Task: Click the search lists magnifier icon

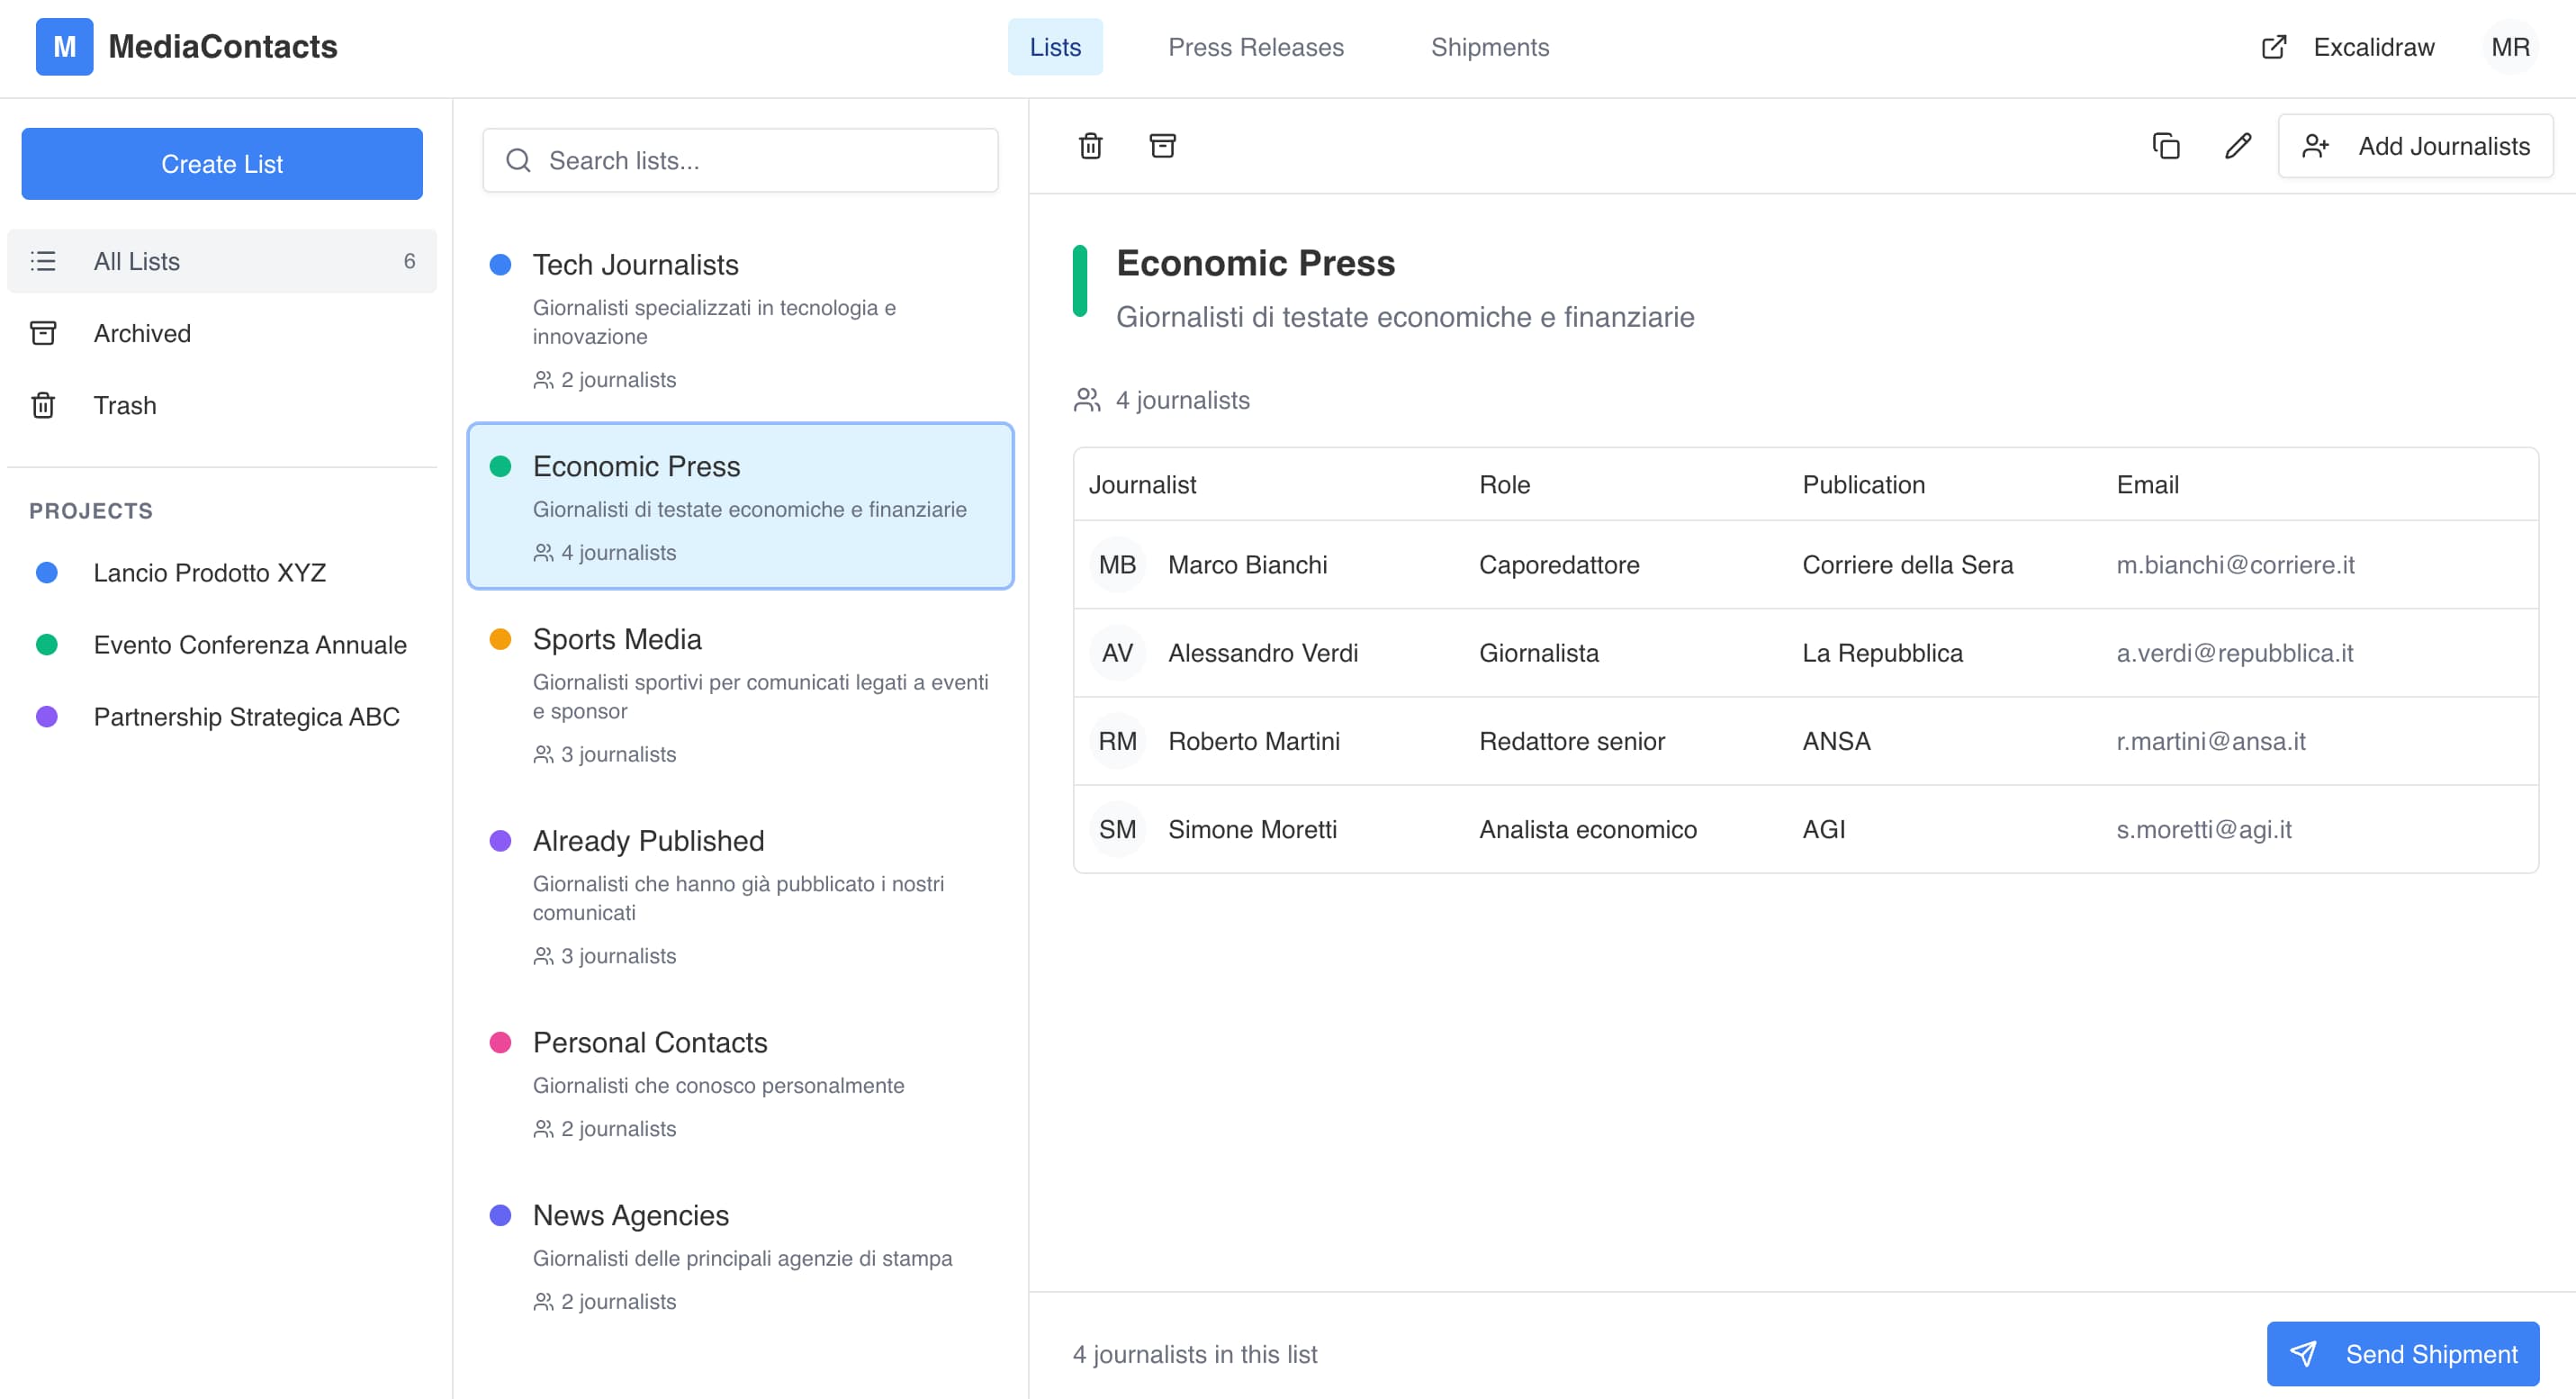Action: pyautogui.click(x=519, y=160)
